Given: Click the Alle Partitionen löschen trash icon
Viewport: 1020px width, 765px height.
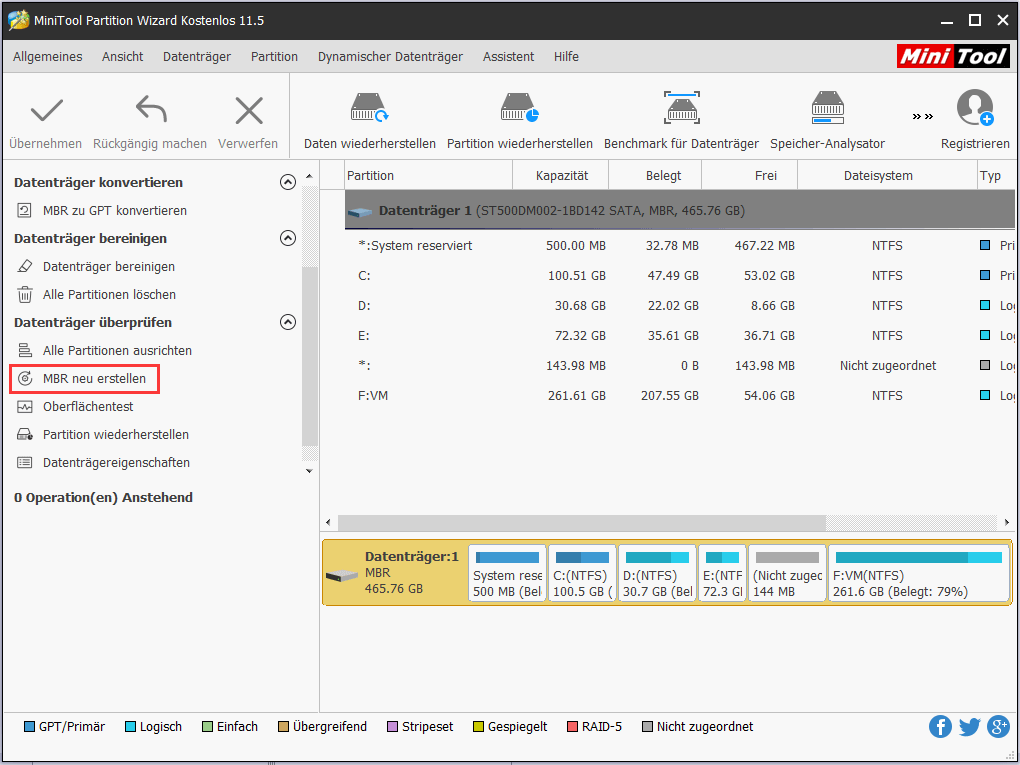Looking at the screenshot, I should [x=25, y=294].
